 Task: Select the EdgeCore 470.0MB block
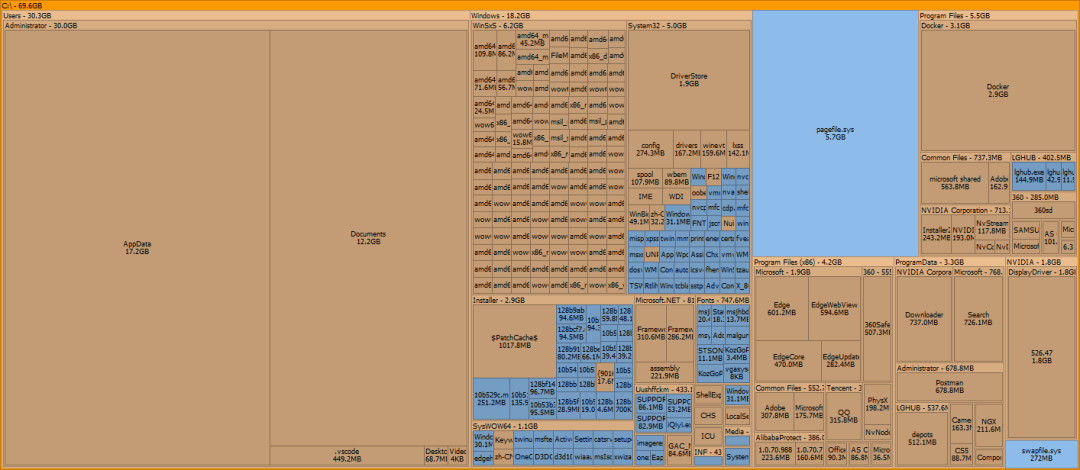click(788, 360)
